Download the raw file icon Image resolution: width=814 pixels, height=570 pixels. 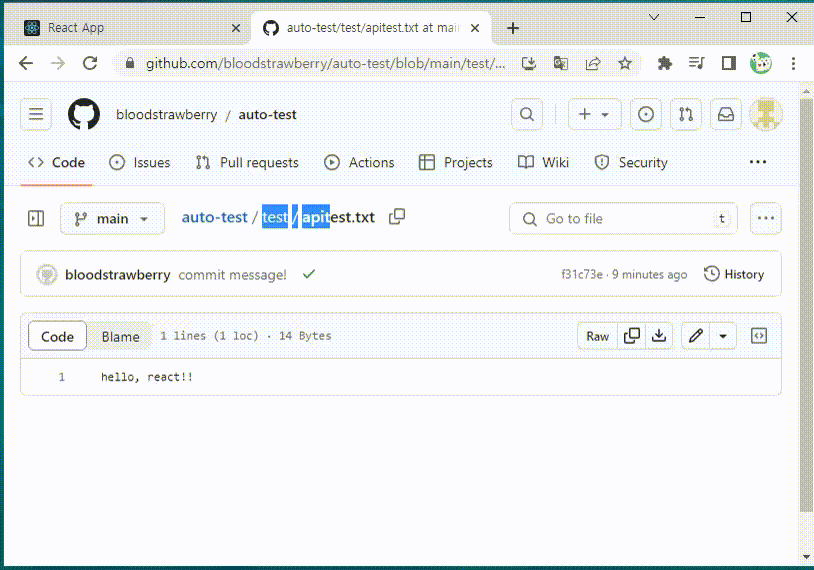pyautogui.click(x=659, y=336)
